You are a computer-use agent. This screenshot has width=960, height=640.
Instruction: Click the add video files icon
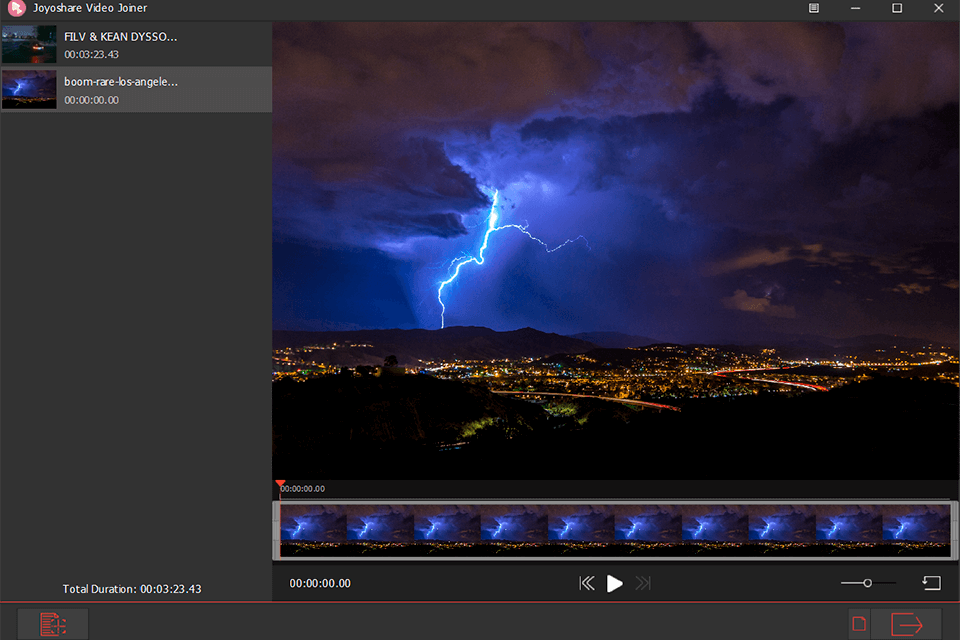tap(53, 624)
